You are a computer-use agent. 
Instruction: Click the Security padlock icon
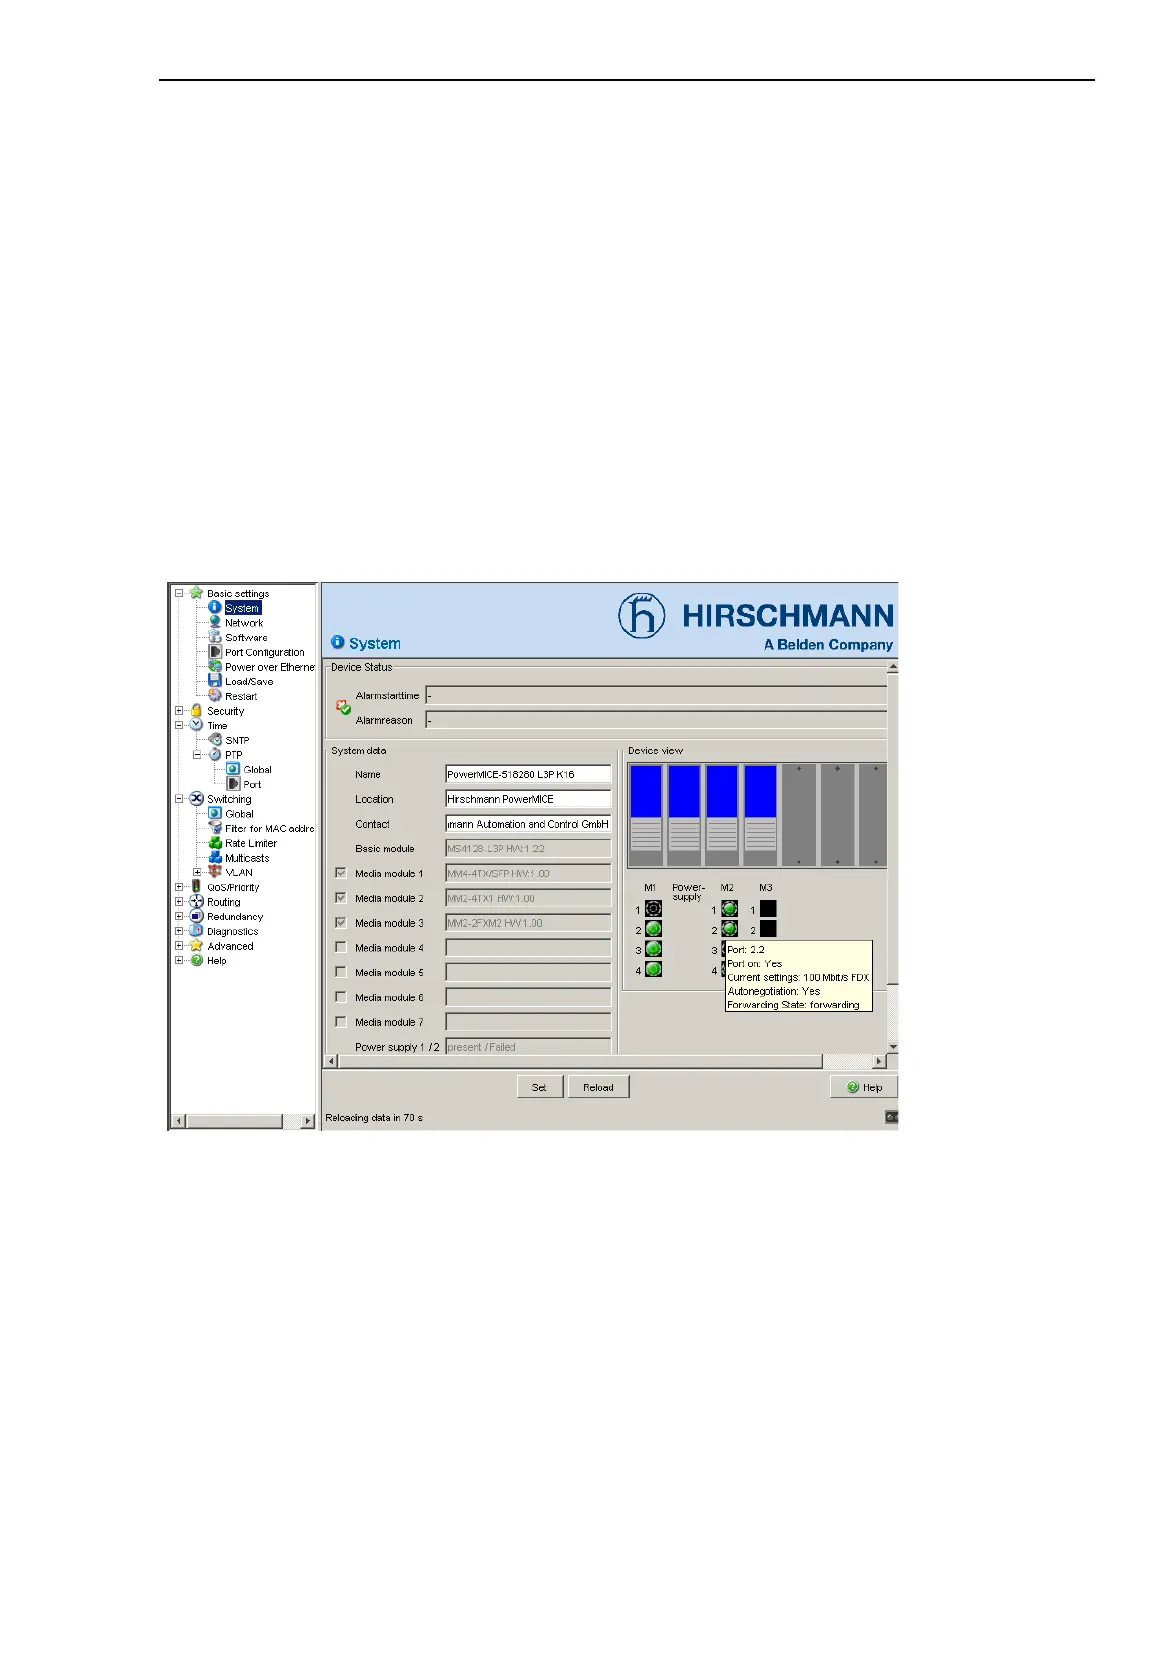tap(196, 711)
